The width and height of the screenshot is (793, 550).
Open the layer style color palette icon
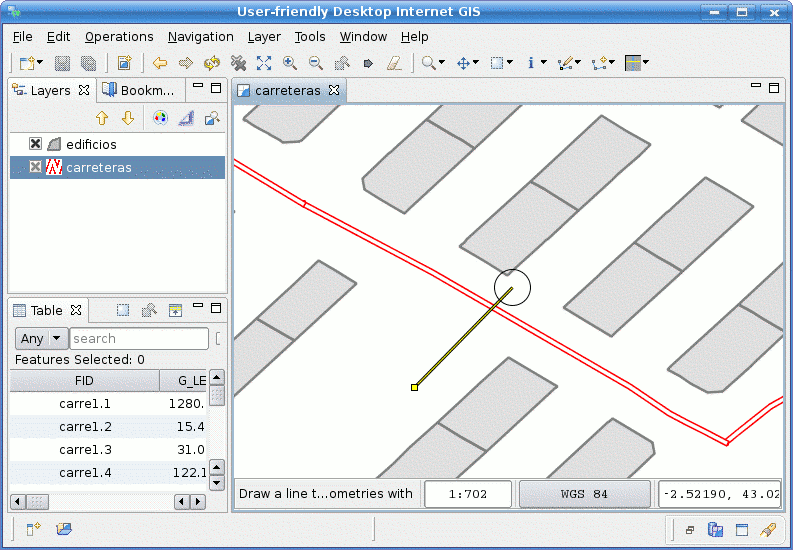(x=160, y=118)
